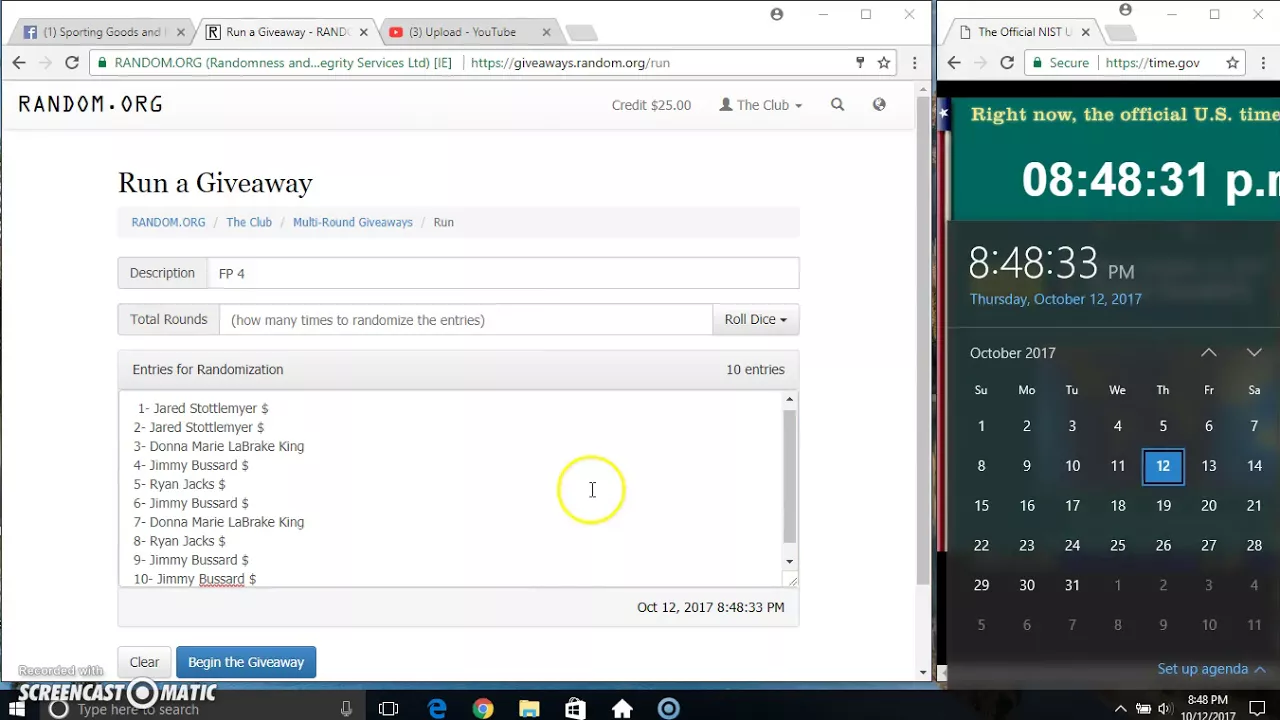Image resolution: width=1280 pixels, height=720 pixels.
Task: Expand Set up agenda in calendar flyout
Action: tap(1211, 669)
